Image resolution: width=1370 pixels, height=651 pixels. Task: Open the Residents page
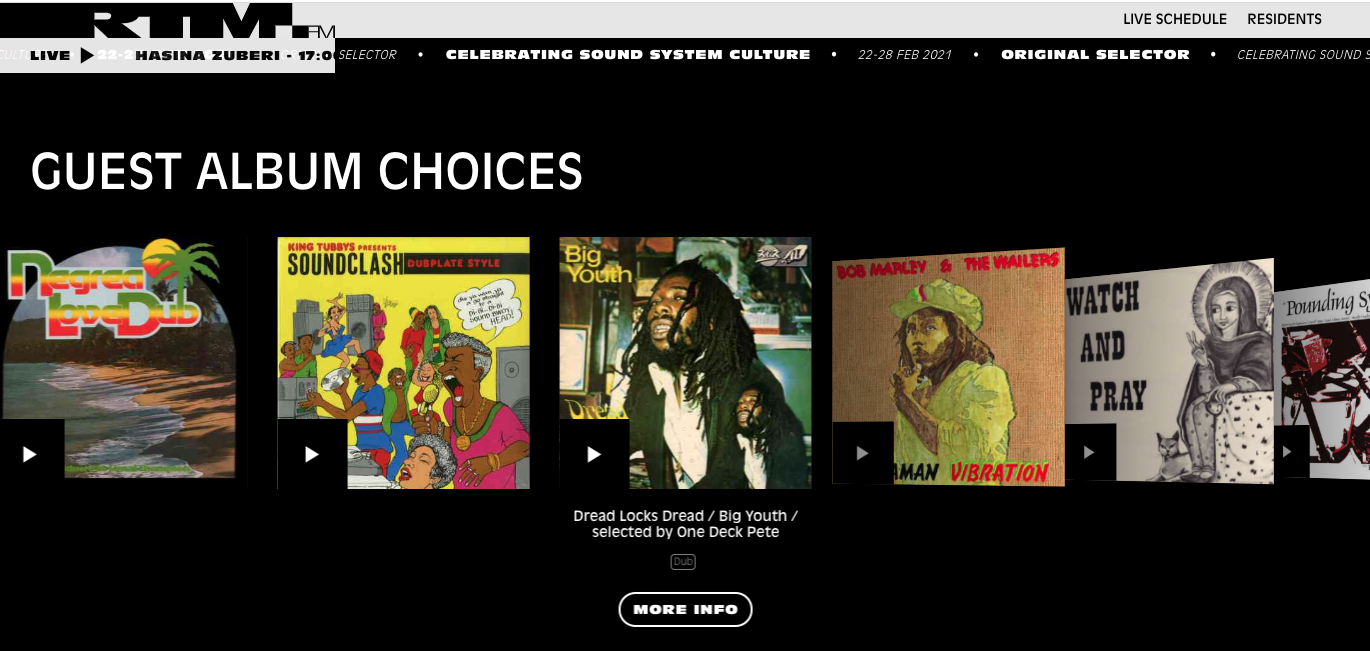[1284, 19]
